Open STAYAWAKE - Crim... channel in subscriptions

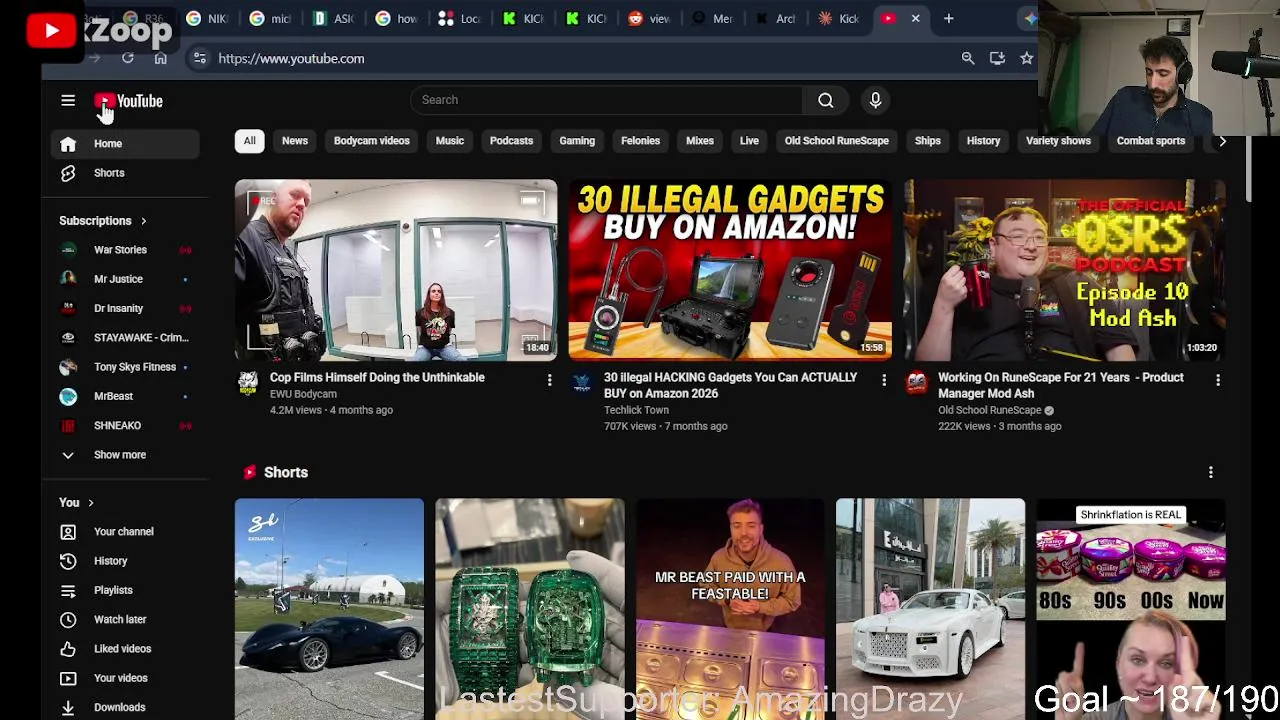[x=125, y=338]
